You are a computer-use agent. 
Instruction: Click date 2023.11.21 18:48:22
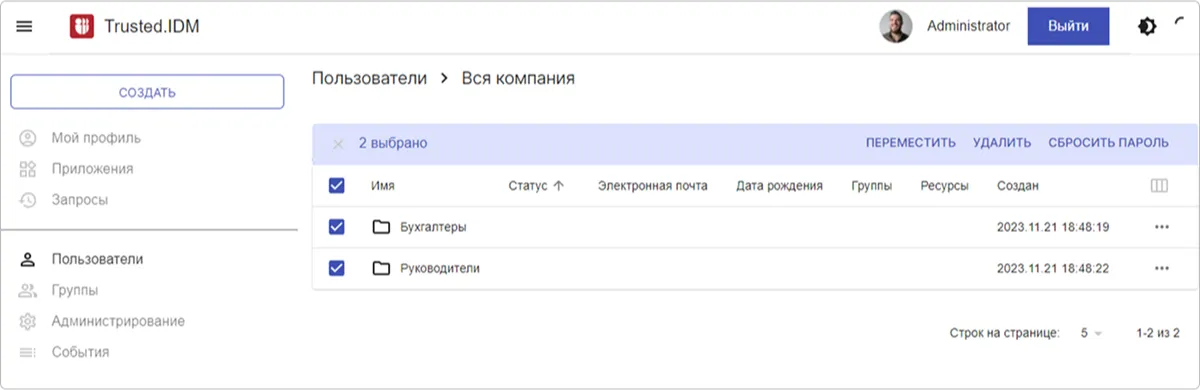1053,268
